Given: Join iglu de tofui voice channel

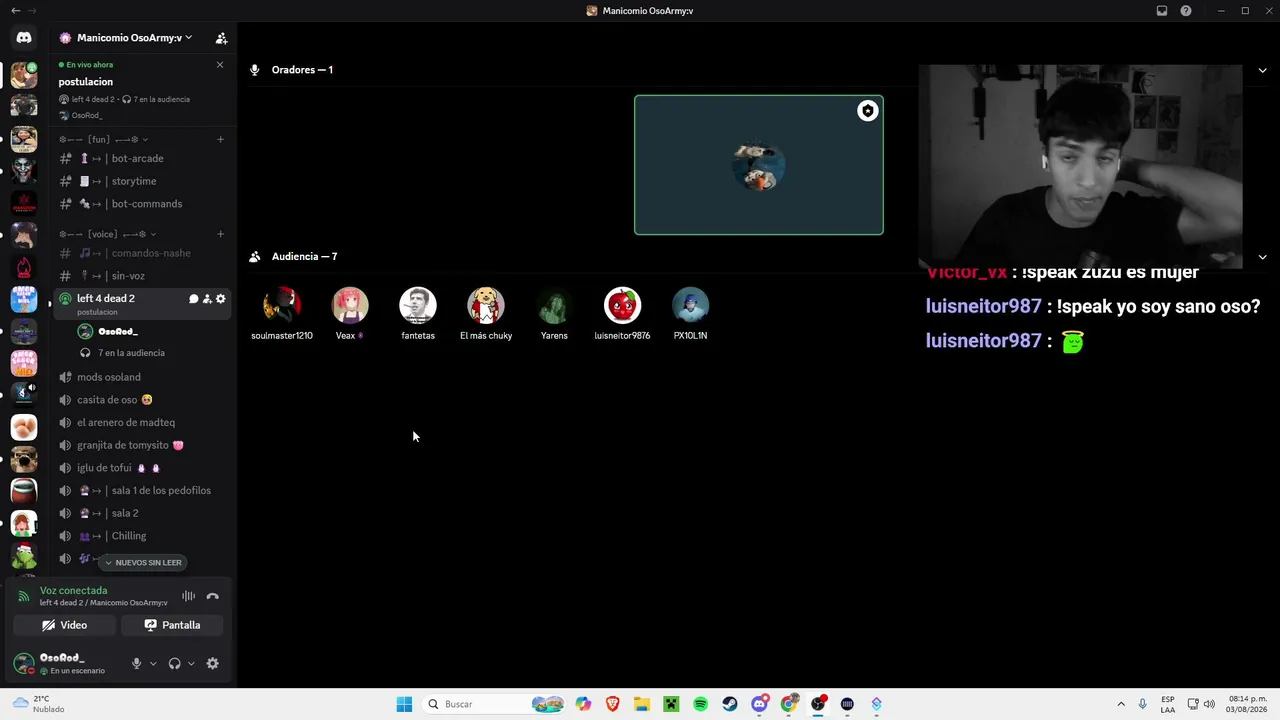Looking at the screenshot, I should click(x=142, y=468).
